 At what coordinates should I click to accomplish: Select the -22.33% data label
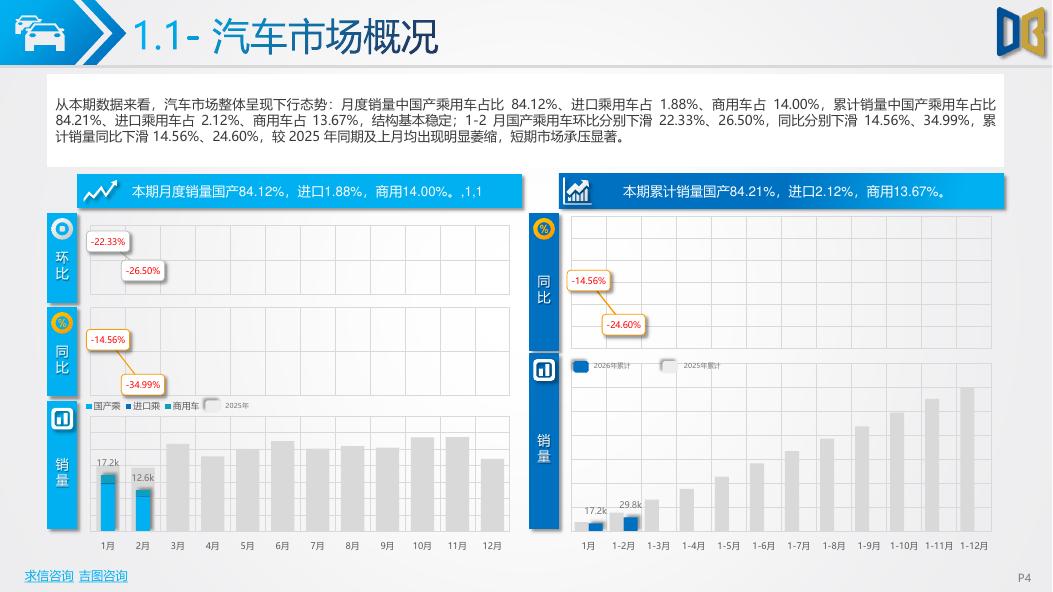coord(108,242)
